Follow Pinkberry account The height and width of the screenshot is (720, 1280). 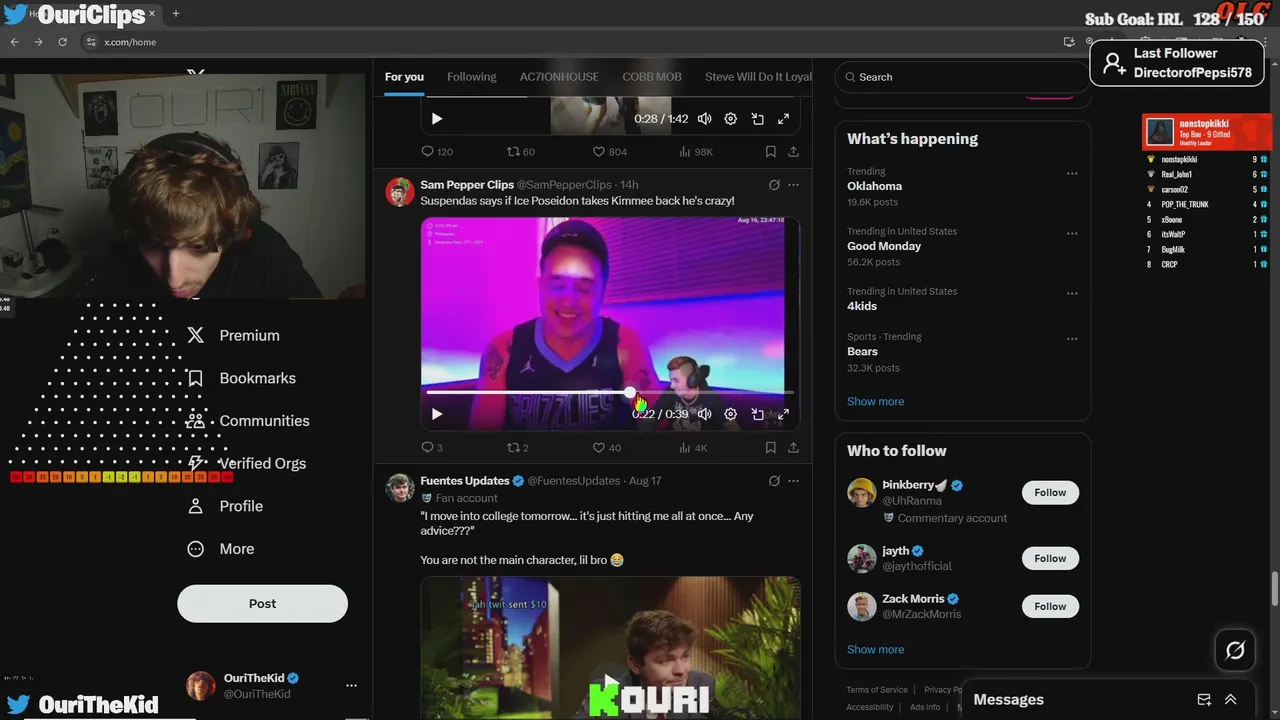tap(1050, 492)
